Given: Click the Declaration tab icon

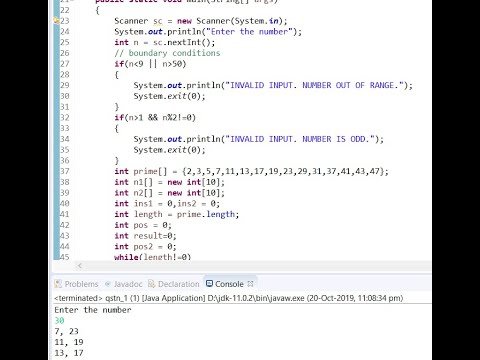Looking at the screenshot, I should (152, 284).
